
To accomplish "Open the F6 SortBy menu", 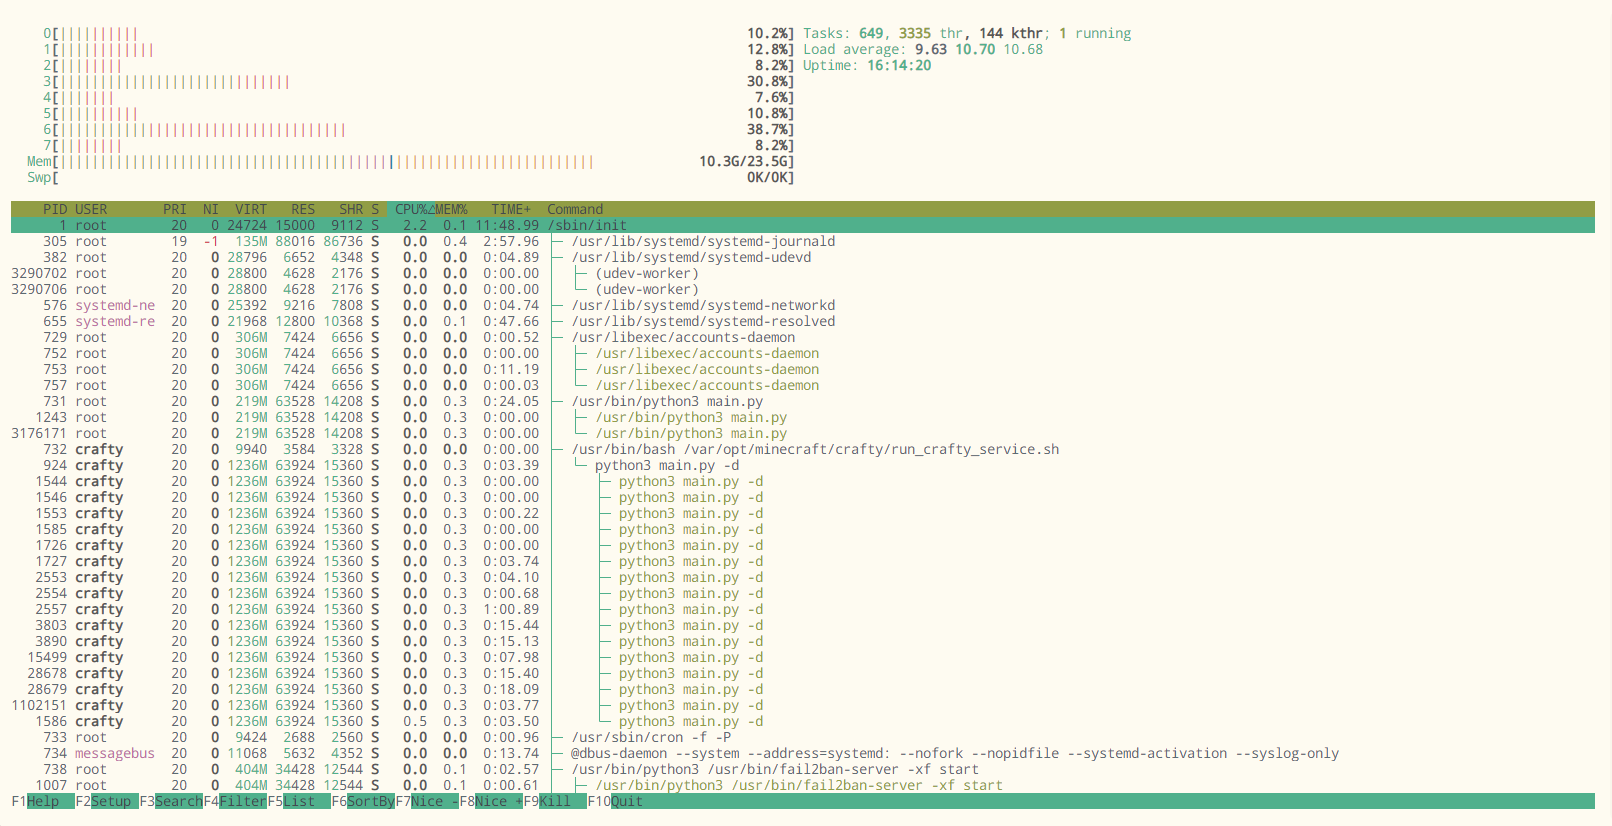I will pos(363,801).
